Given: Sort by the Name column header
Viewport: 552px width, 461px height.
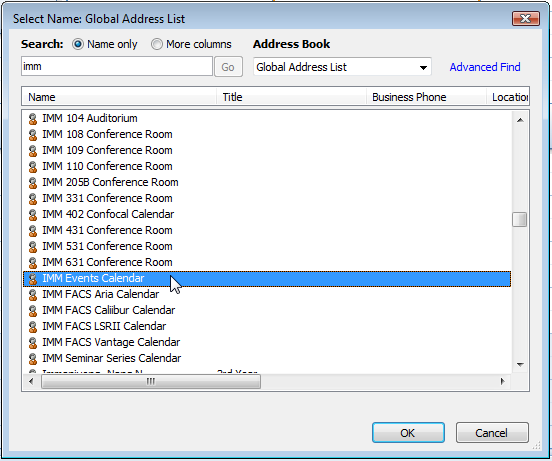Looking at the screenshot, I should tap(119, 97).
